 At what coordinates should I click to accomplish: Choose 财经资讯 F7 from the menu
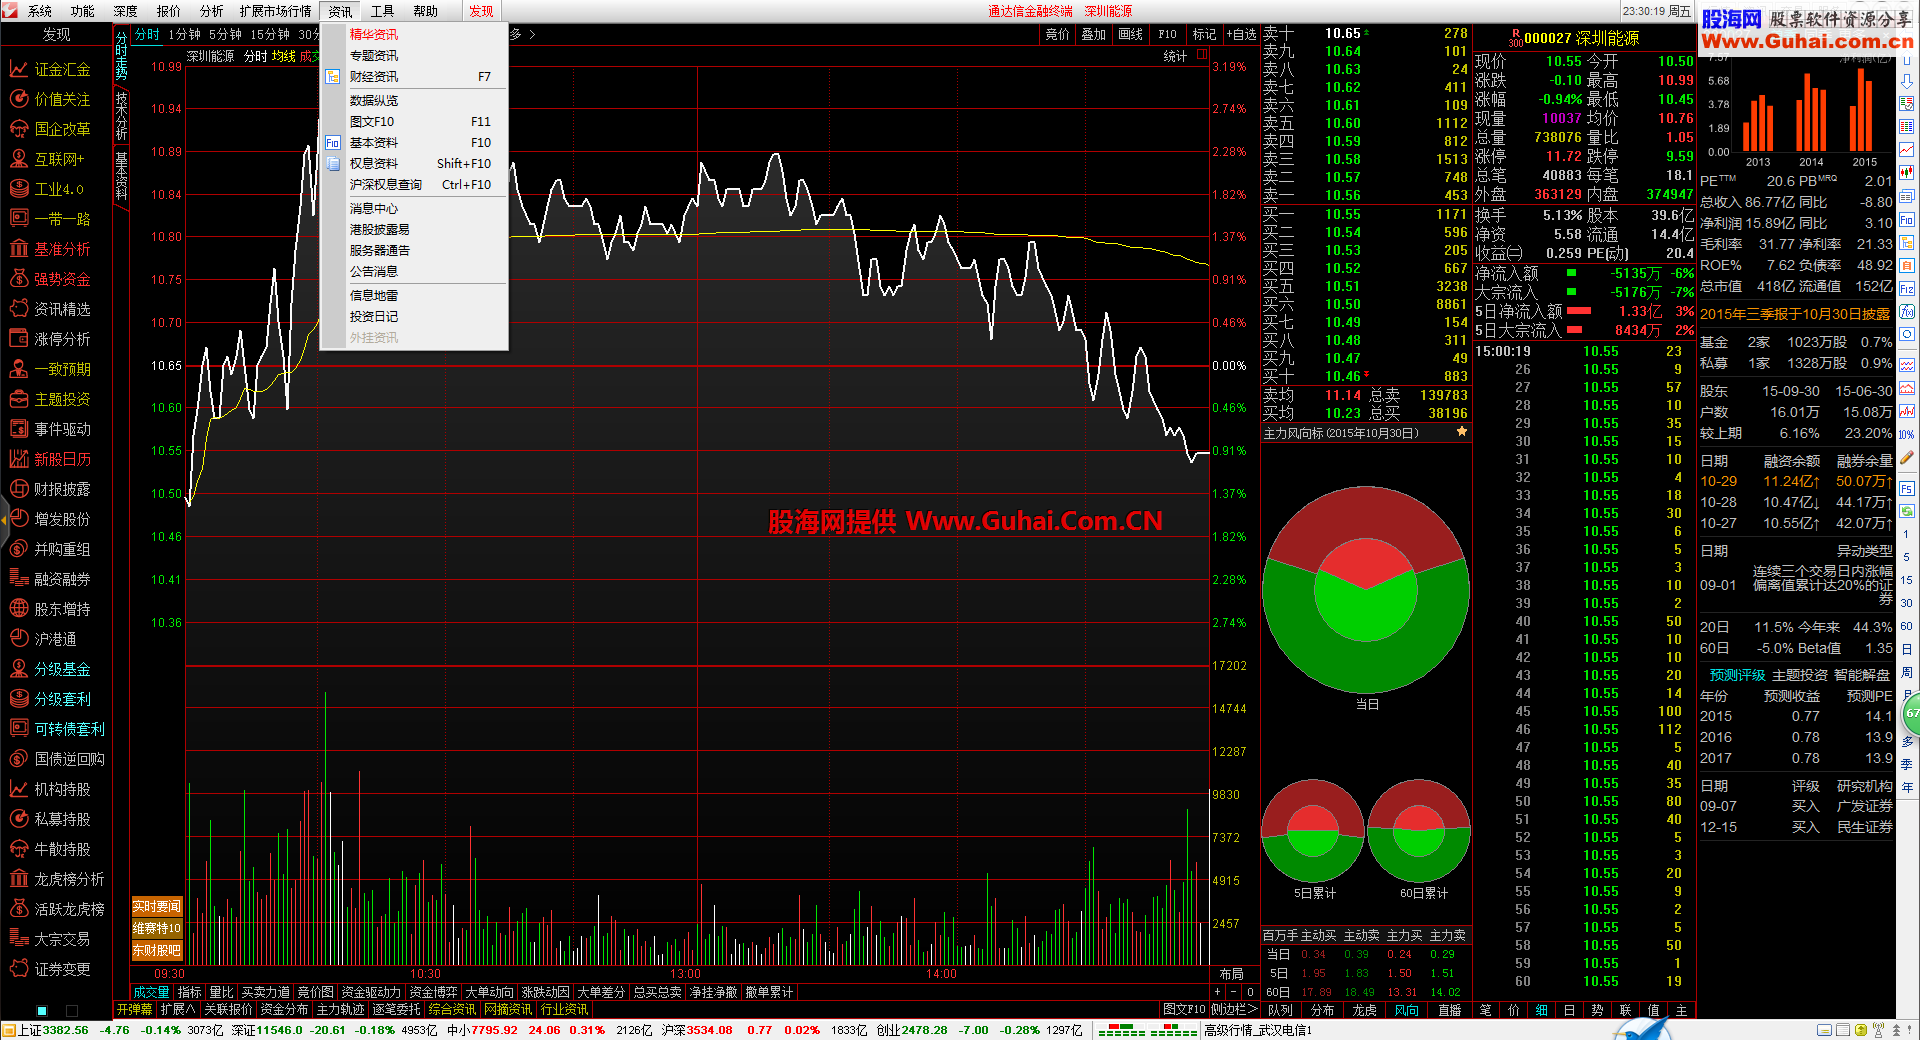click(414, 76)
